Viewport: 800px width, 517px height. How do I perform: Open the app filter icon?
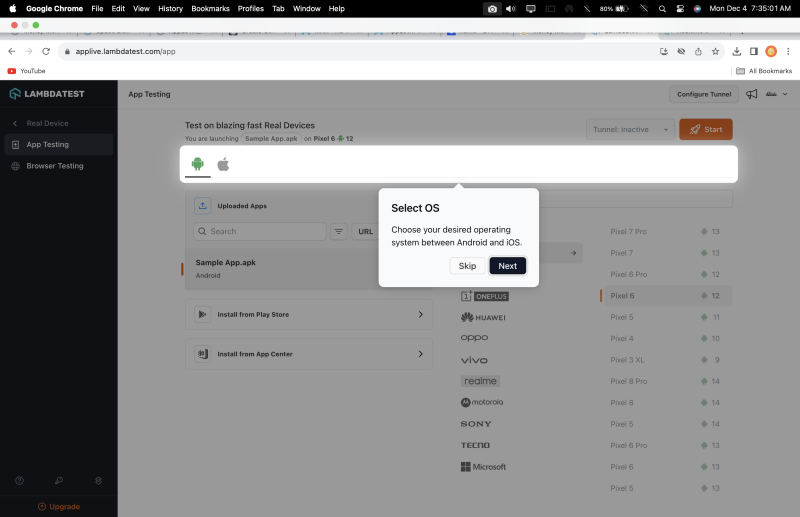click(x=339, y=231)
